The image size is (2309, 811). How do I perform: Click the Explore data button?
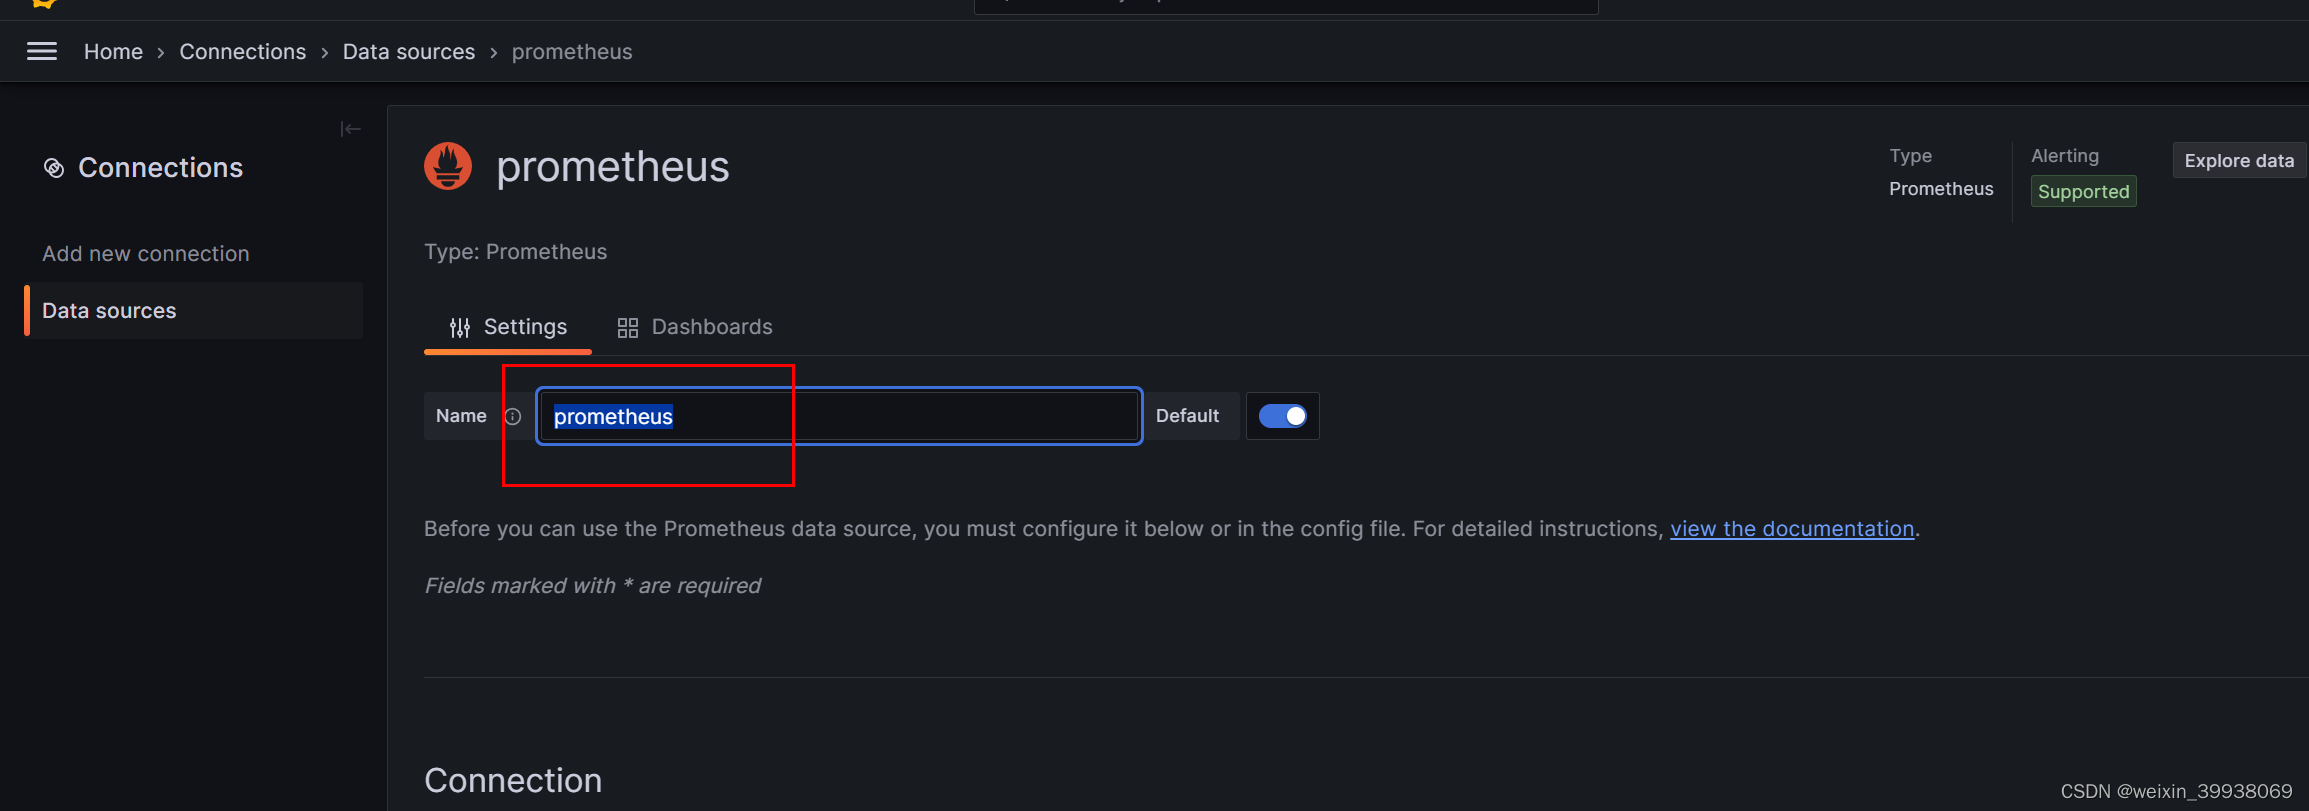(2239, 161)
